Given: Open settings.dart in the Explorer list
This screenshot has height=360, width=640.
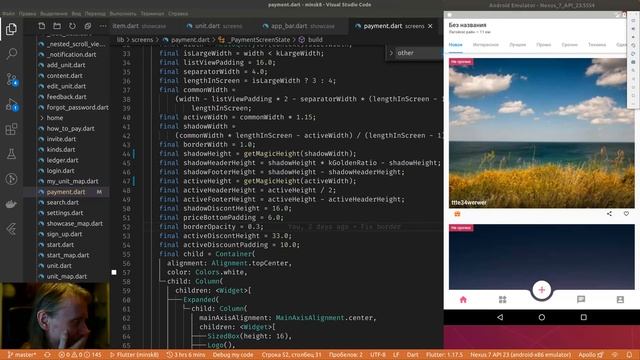Looking at the screenshot, I should [x=64, y=213].
